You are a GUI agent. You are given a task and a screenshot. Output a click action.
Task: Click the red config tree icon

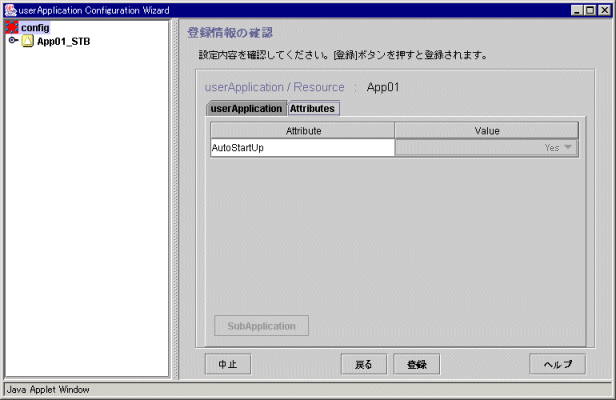pyautogui.click(x=12, y=28)
